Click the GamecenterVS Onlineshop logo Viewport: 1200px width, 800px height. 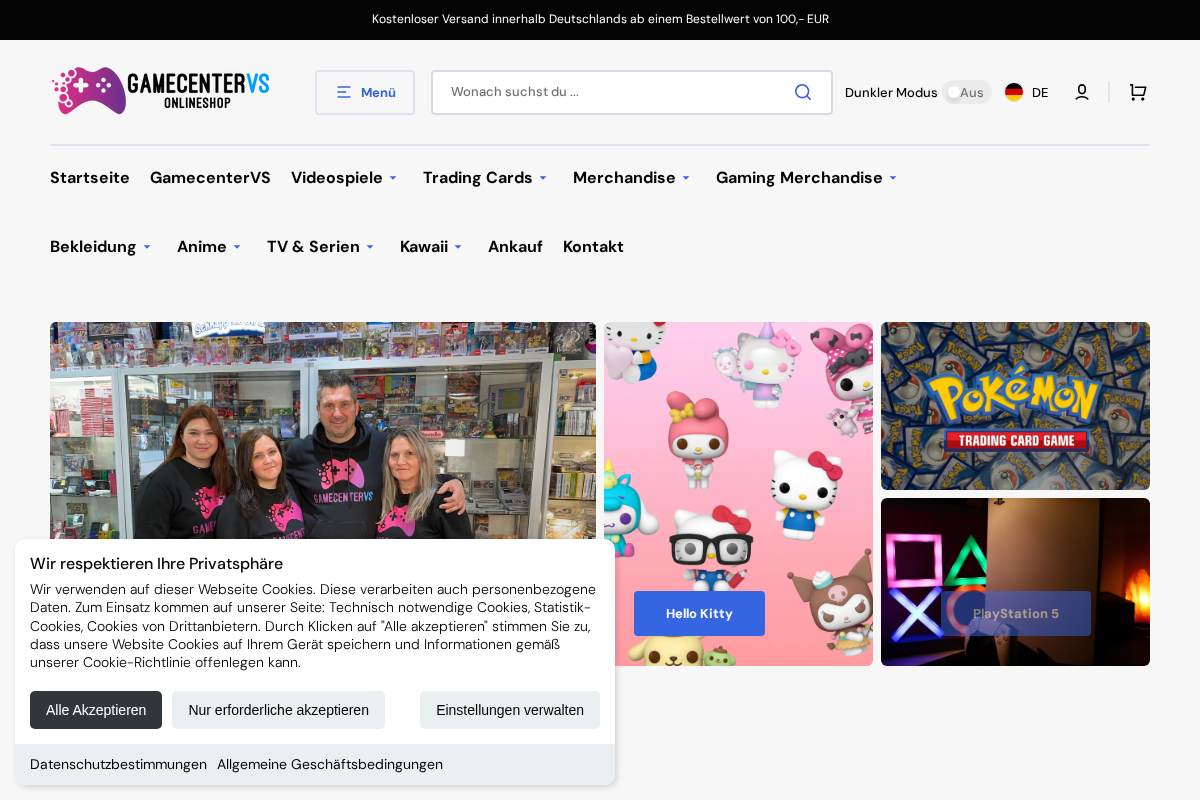coord(160,90)
